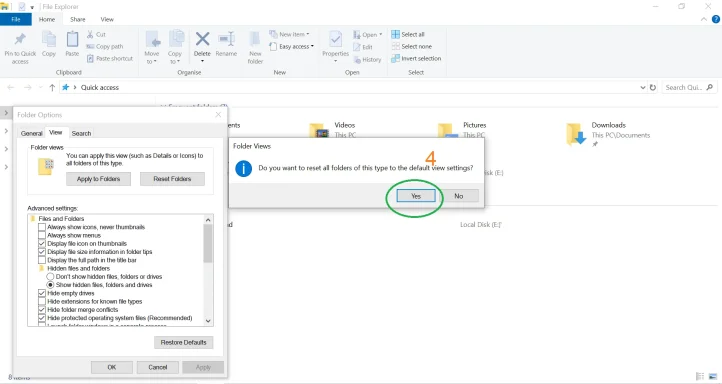The width and height of the screenshot is (722, 384).
Task: Uncheck Hide protected operating system files
Action: pos(42,318)
